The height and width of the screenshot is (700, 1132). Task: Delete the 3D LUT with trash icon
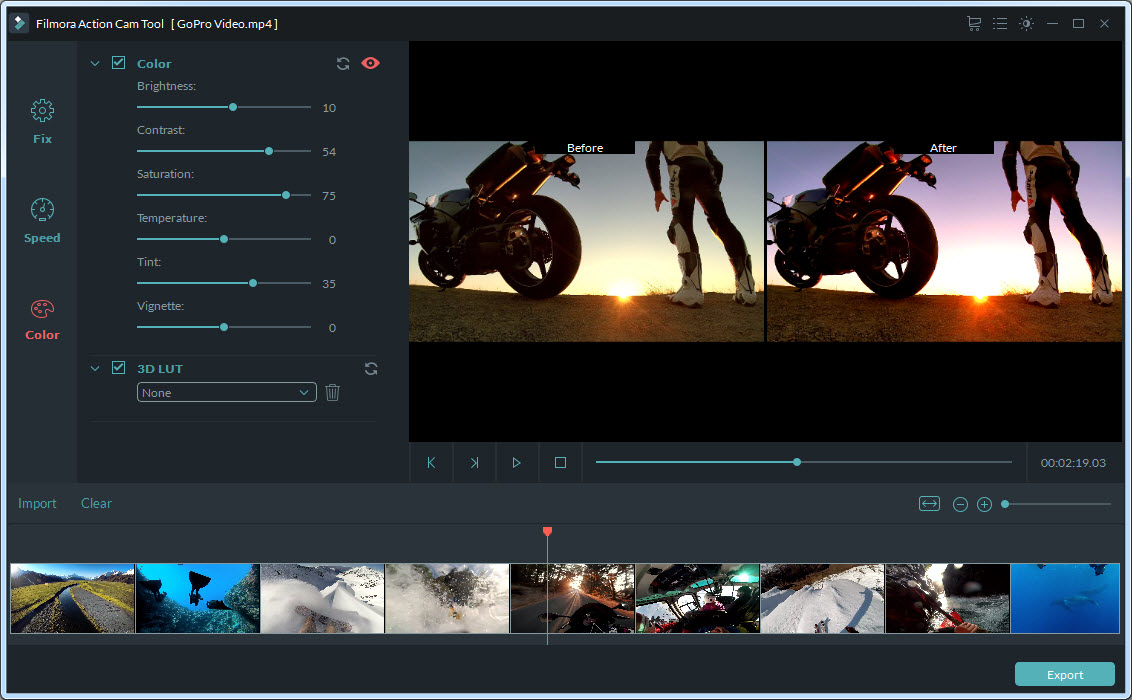(x=333, y=393)
